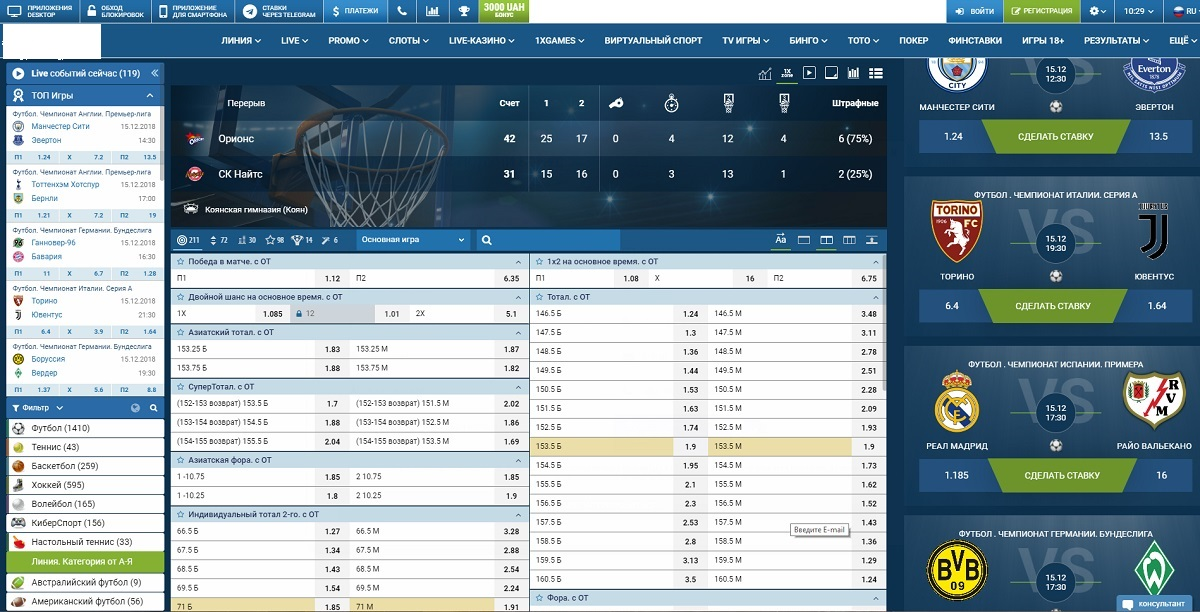Switch markets to two-column layout
Screen dimensions: 1200x612
827,240
